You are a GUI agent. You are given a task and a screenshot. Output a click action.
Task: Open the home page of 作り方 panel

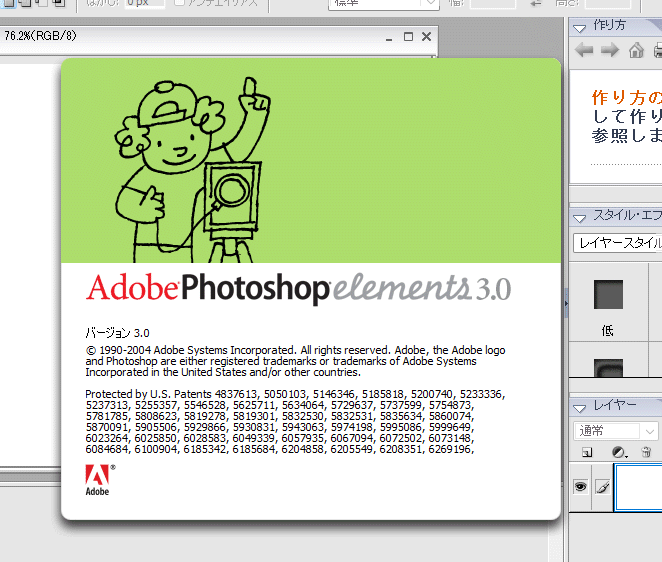[636, 50]
